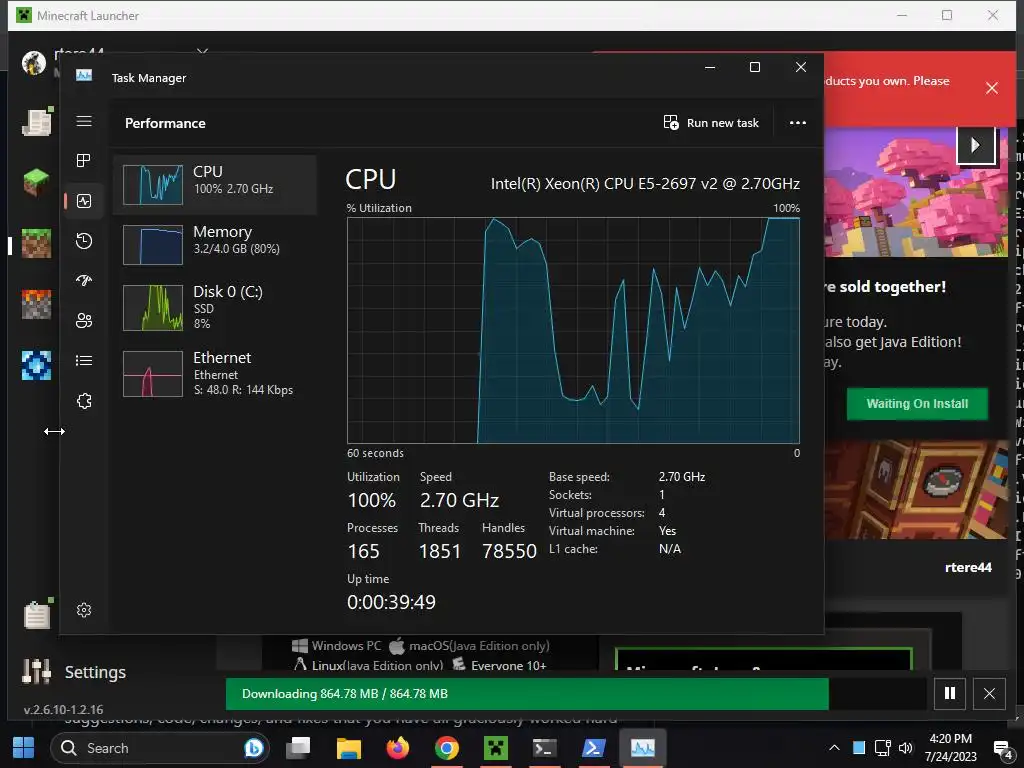Switch to Minecraft Launcher taskbar icon

[x=496, y=748]
